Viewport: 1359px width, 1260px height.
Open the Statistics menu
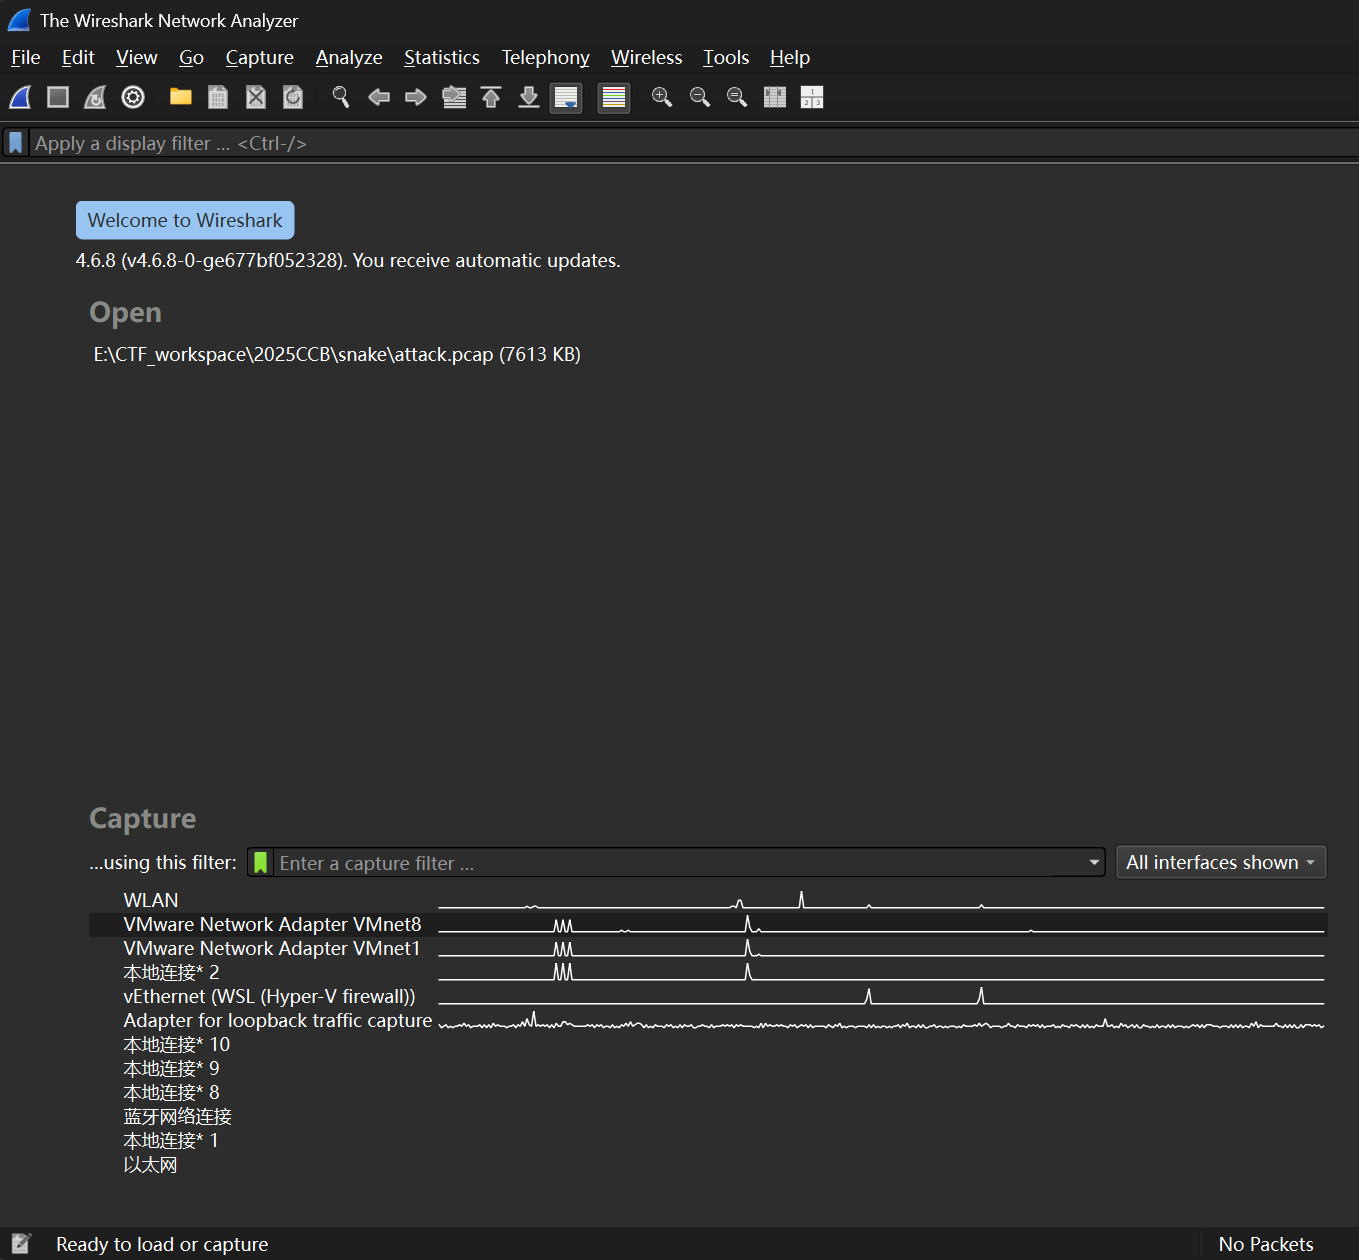click(442, 58)
